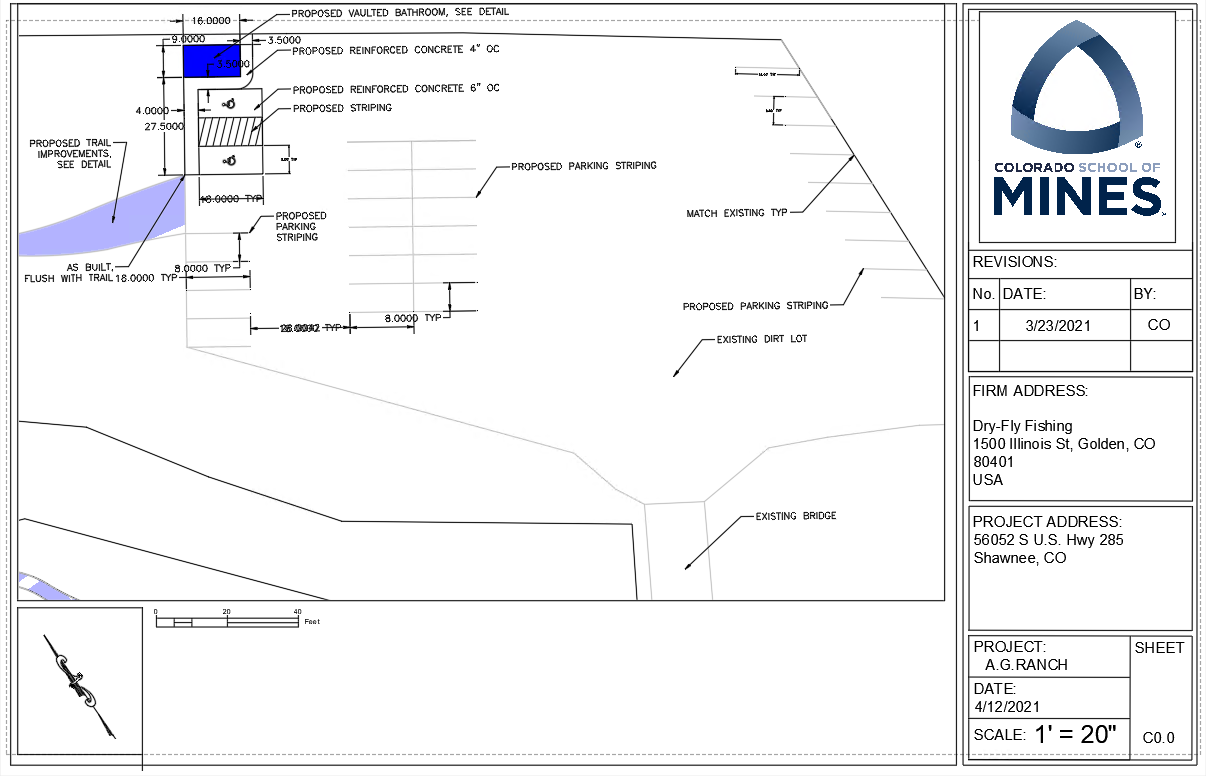The width and height of the screenshot is (1206, 776).
Task: Click the 'PROPOSED REINFORCED CONCRETE 4" OC' label
Action: (x=395, y=49)
